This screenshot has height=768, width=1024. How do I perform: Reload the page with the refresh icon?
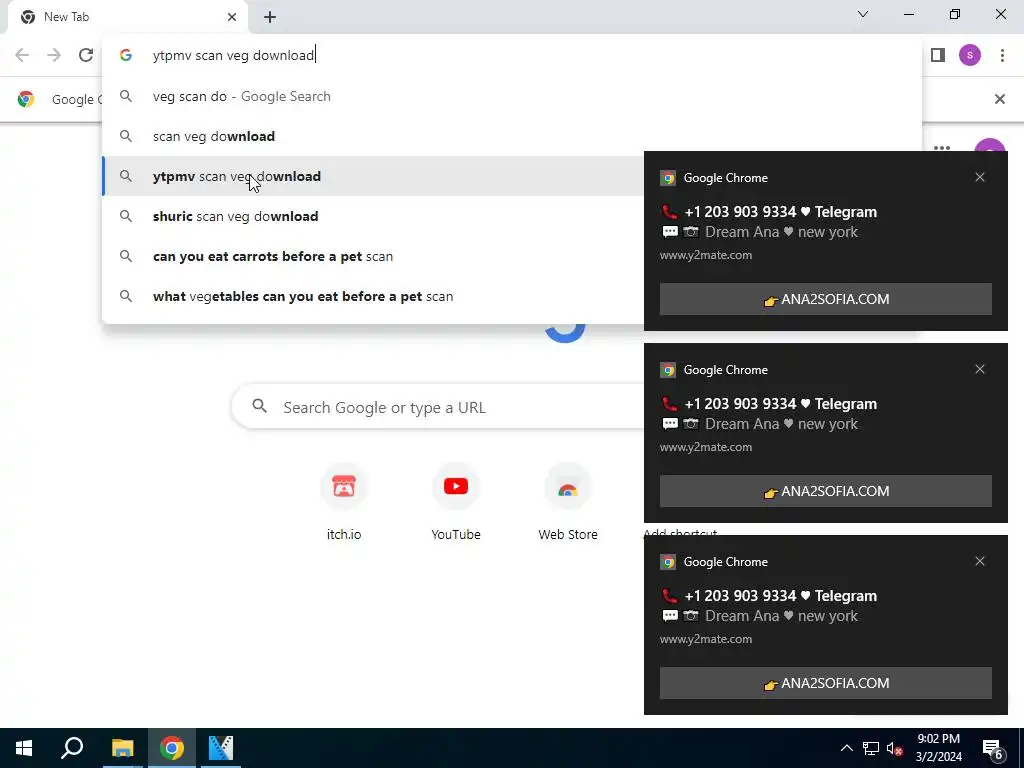point(86,56)
